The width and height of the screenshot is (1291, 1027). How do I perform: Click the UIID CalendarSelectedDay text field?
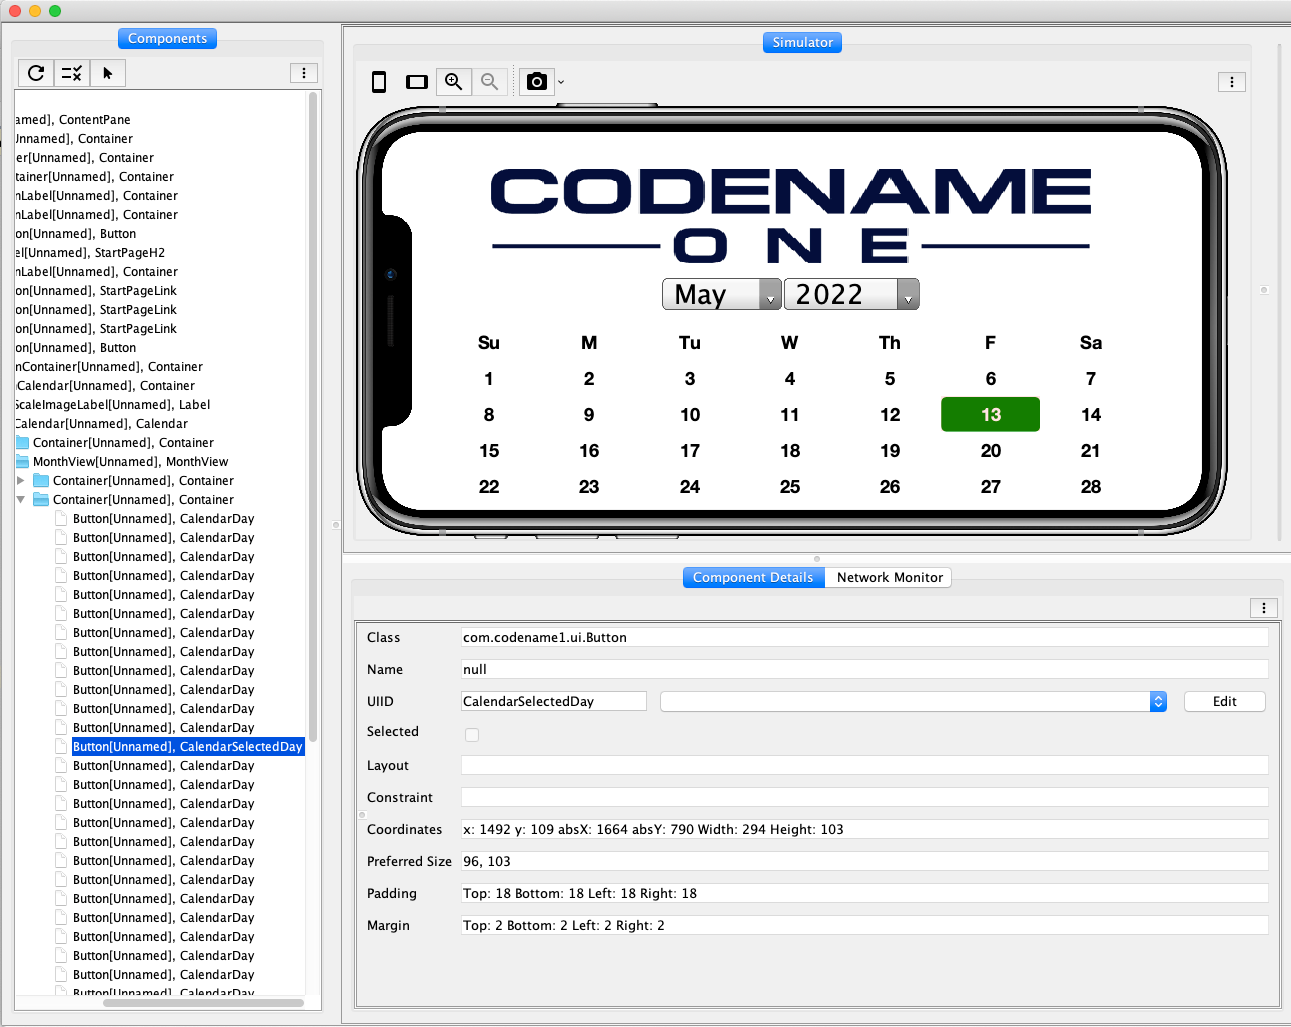pos(553,702)
